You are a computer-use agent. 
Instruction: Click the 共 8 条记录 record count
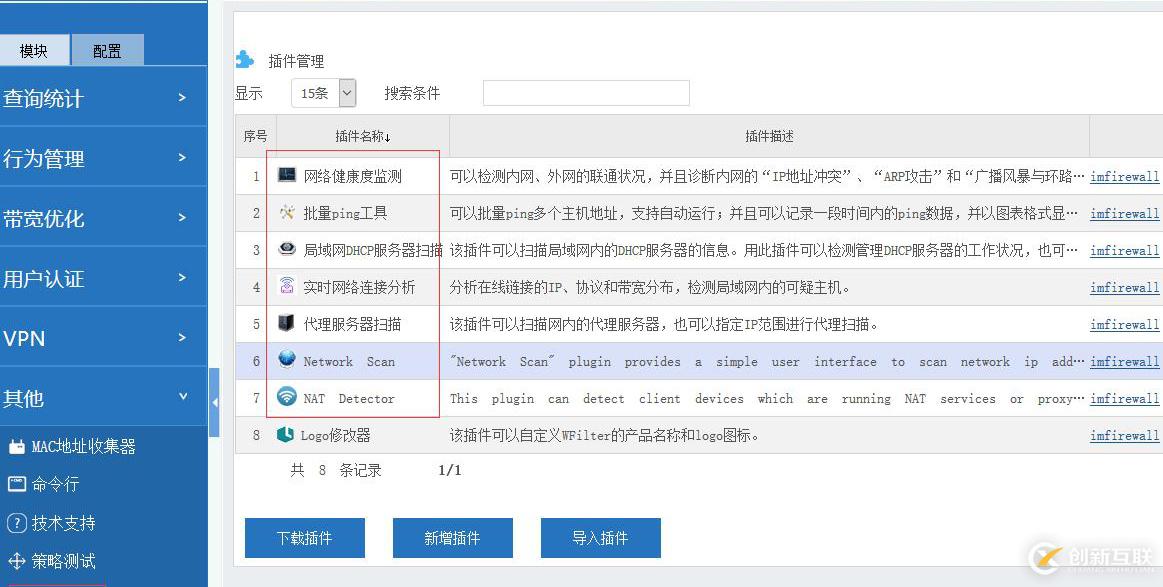pyautogui.click(x=336, y=470)
